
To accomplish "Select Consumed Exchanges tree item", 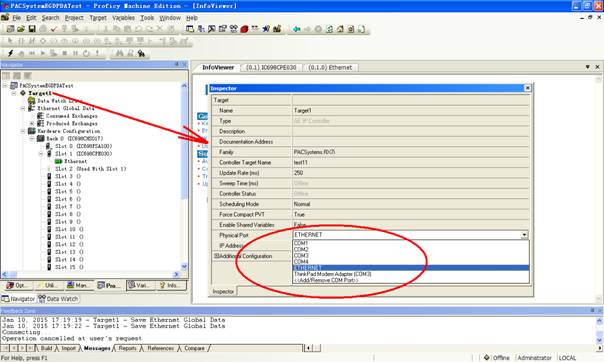I will (72, 116).
